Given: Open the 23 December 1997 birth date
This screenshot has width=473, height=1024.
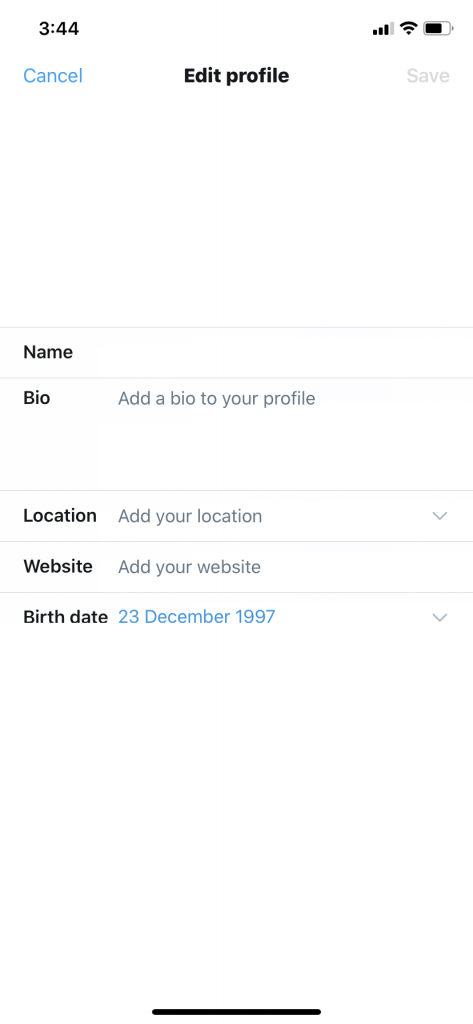Looking at the screenshot, I should (x=197, y=617).
